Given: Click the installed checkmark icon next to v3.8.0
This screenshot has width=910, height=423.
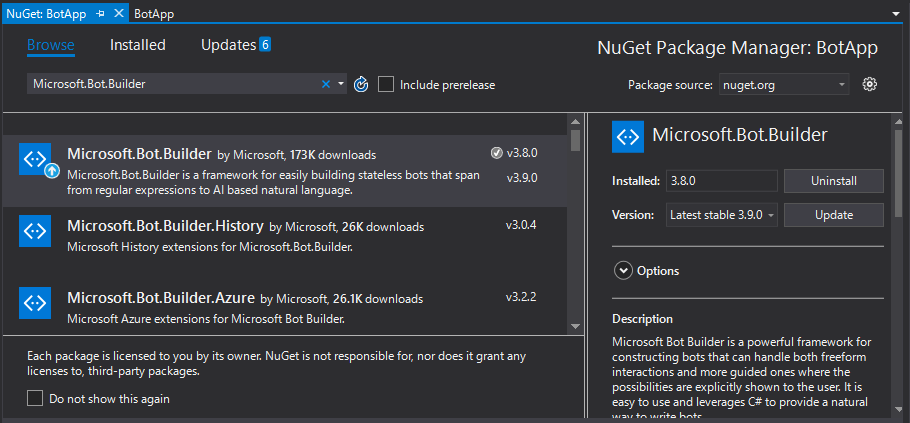Looking at the screenshot, I should point(496,153).
